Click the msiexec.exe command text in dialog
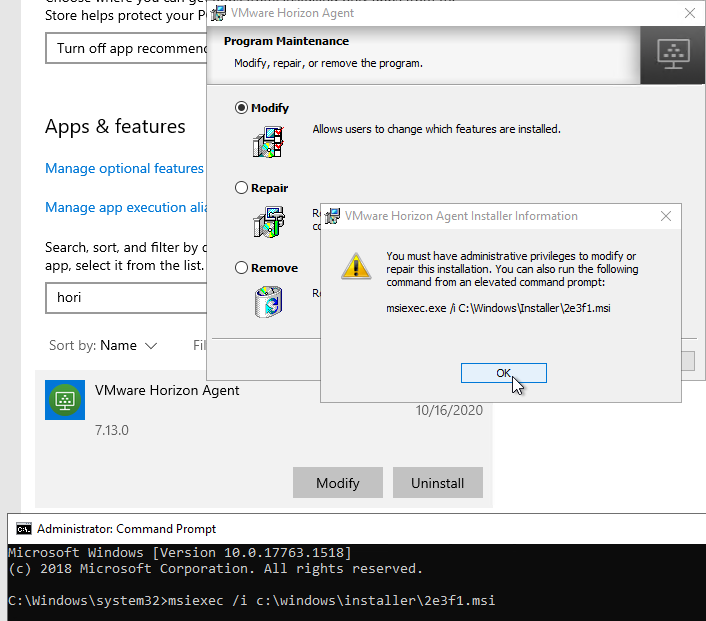The height and width of the screenshot is (621, 706). click(x=498, y=308)
